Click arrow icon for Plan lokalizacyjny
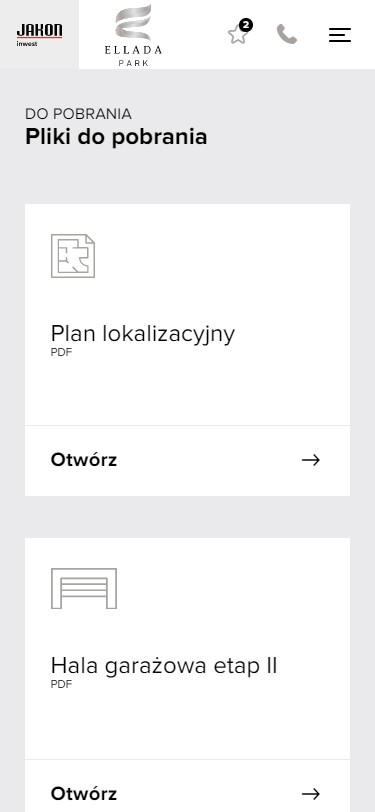The height and width of the screenshot is (812, 375). (311, 460)
